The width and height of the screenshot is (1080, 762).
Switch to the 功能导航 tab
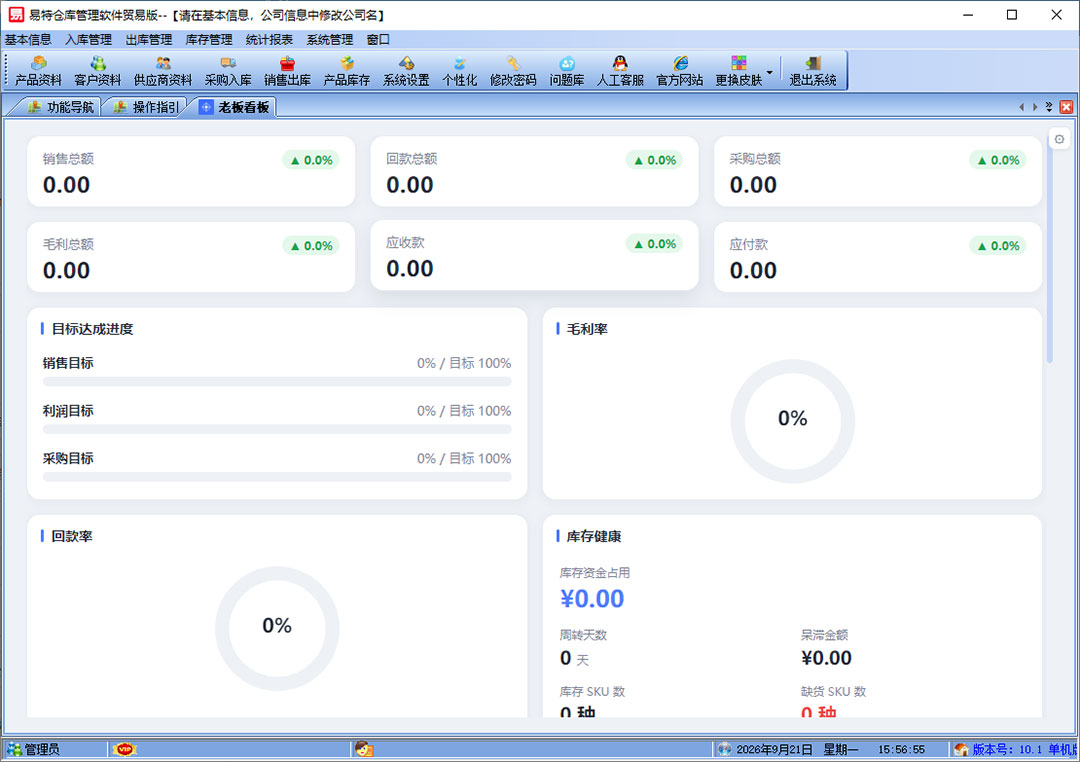[x=61, y=107]
